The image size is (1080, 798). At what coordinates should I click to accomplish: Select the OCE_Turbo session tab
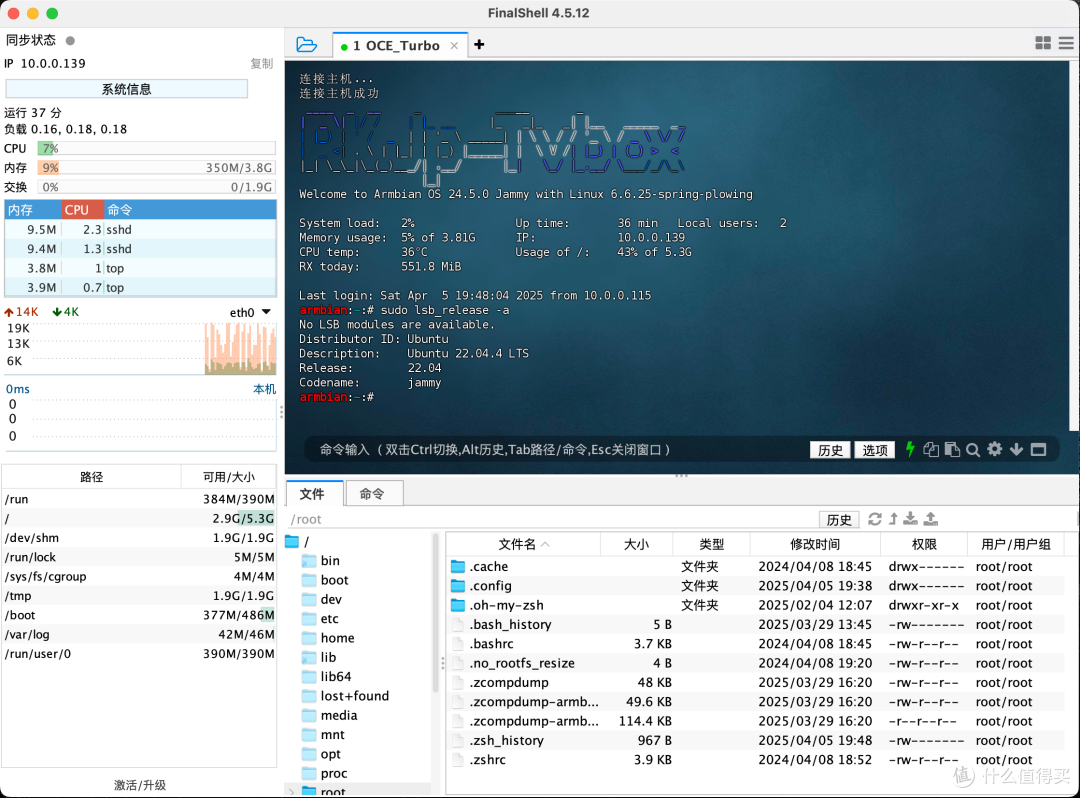pos(396,45)
